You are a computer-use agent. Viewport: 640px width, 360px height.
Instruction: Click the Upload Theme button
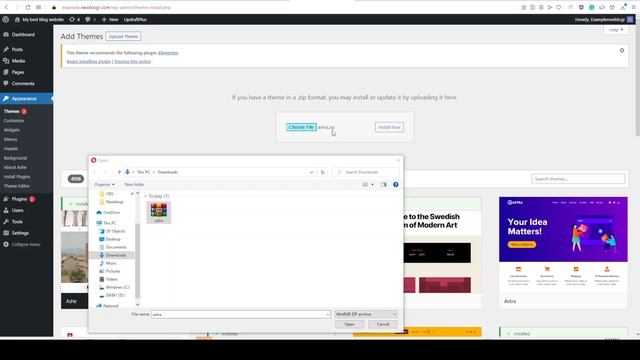coord(123,36)
